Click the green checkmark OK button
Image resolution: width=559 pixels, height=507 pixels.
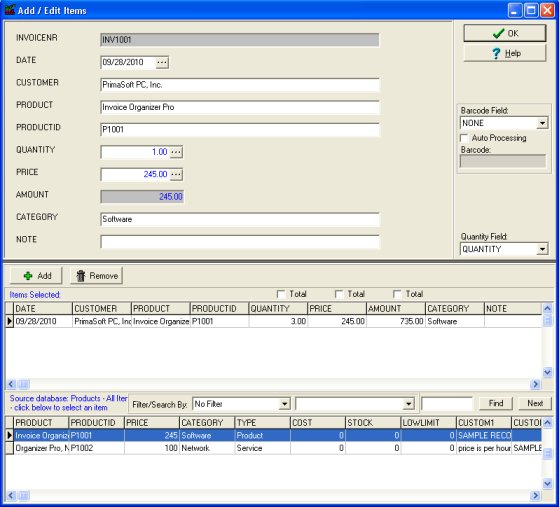click(504, 33)
